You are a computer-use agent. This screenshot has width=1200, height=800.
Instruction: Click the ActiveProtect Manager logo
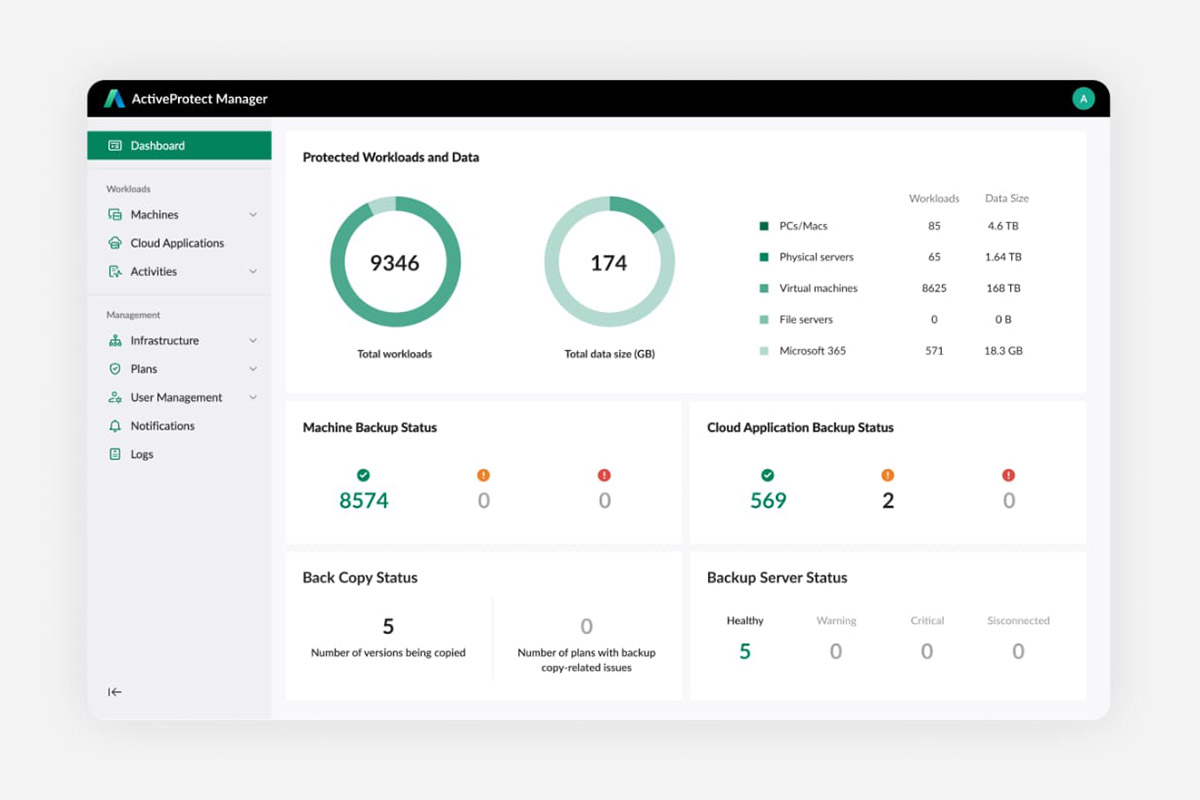(115, 98)
